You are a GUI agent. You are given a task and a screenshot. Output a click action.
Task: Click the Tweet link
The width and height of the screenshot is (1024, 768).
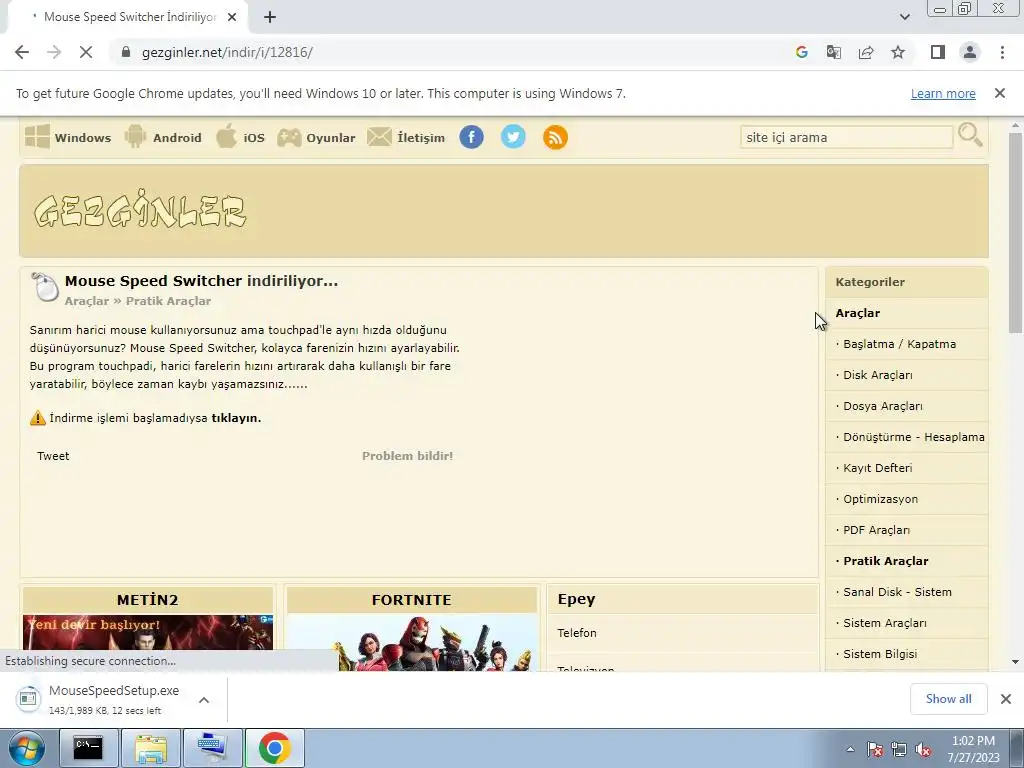53,456
